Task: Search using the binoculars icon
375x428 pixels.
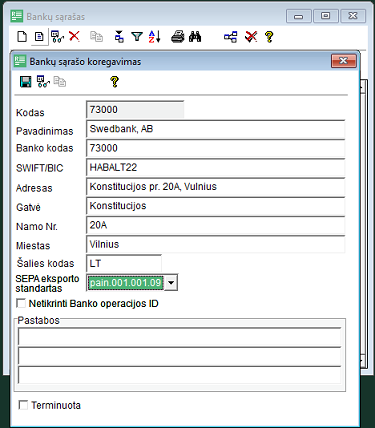Action: [195, 36]
